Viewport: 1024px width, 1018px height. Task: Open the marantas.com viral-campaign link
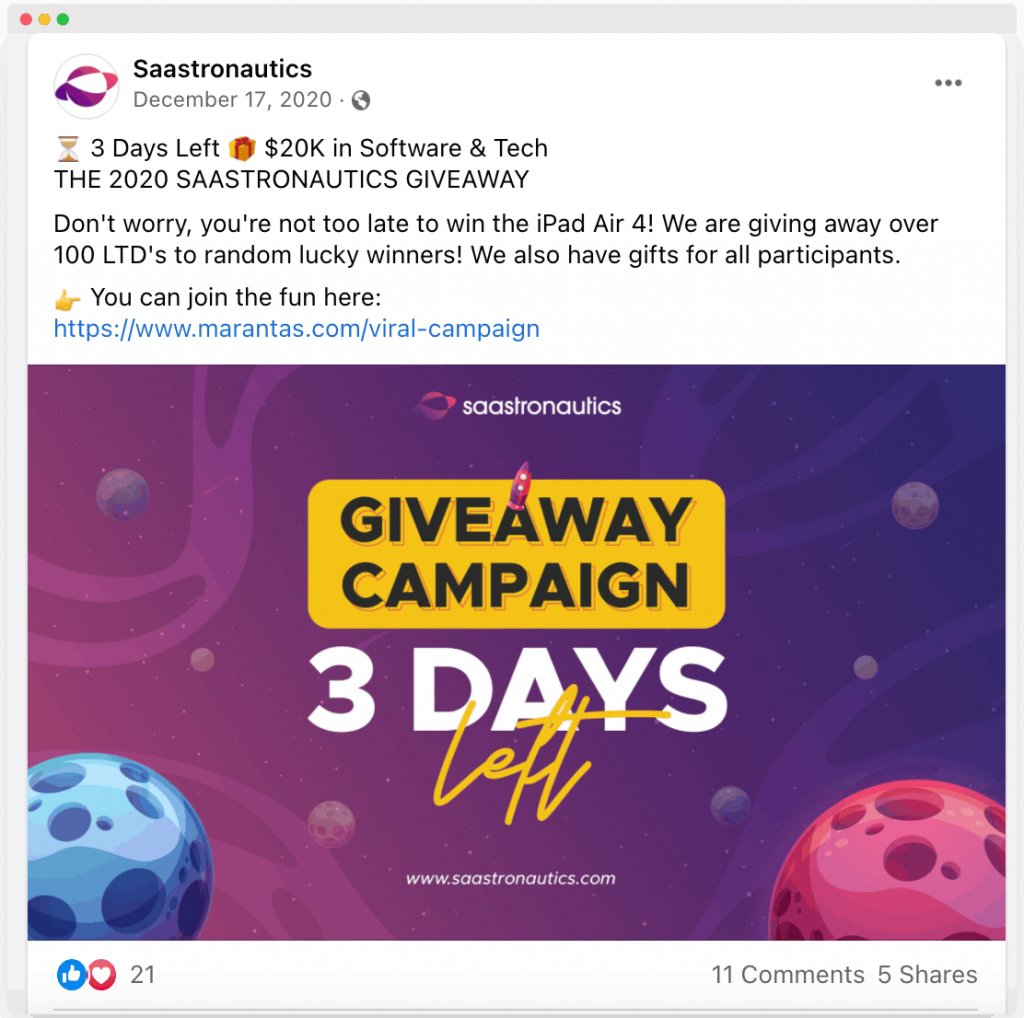296,328
